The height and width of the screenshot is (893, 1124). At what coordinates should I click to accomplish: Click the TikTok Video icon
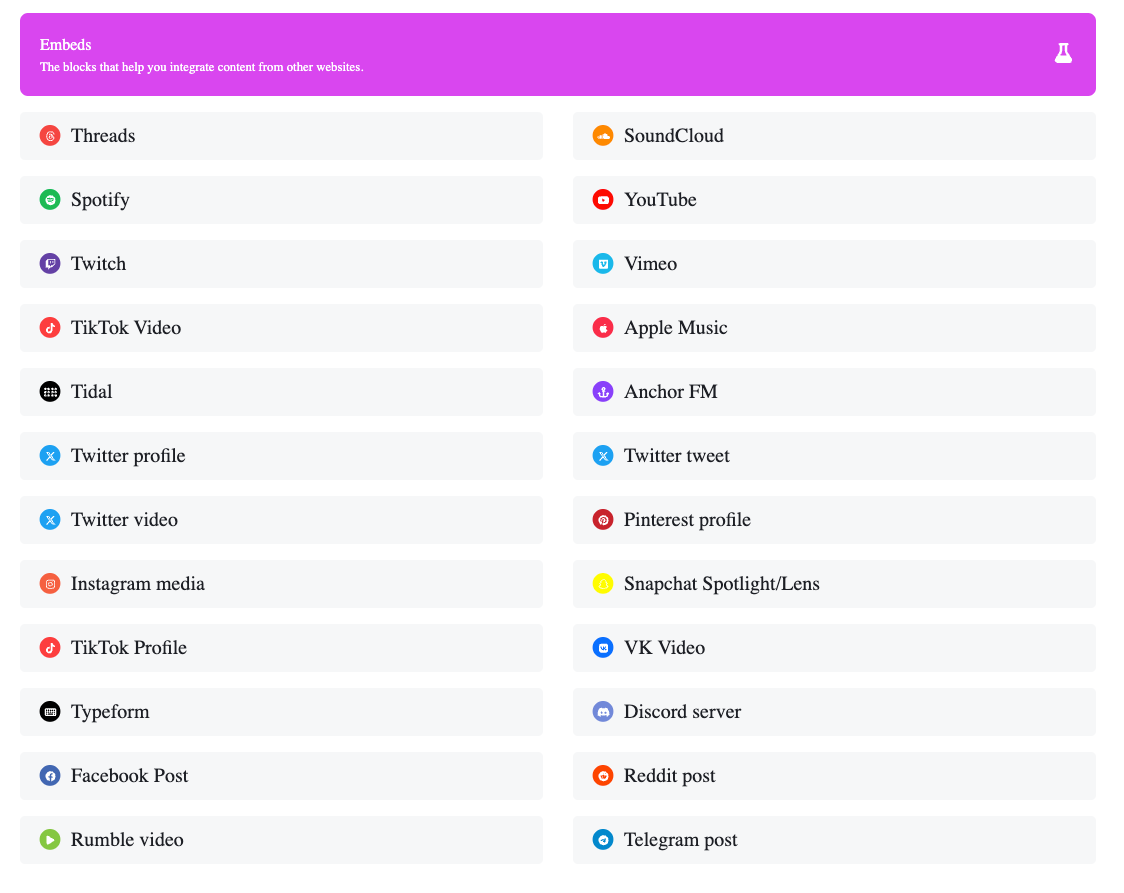pos(50,328)
